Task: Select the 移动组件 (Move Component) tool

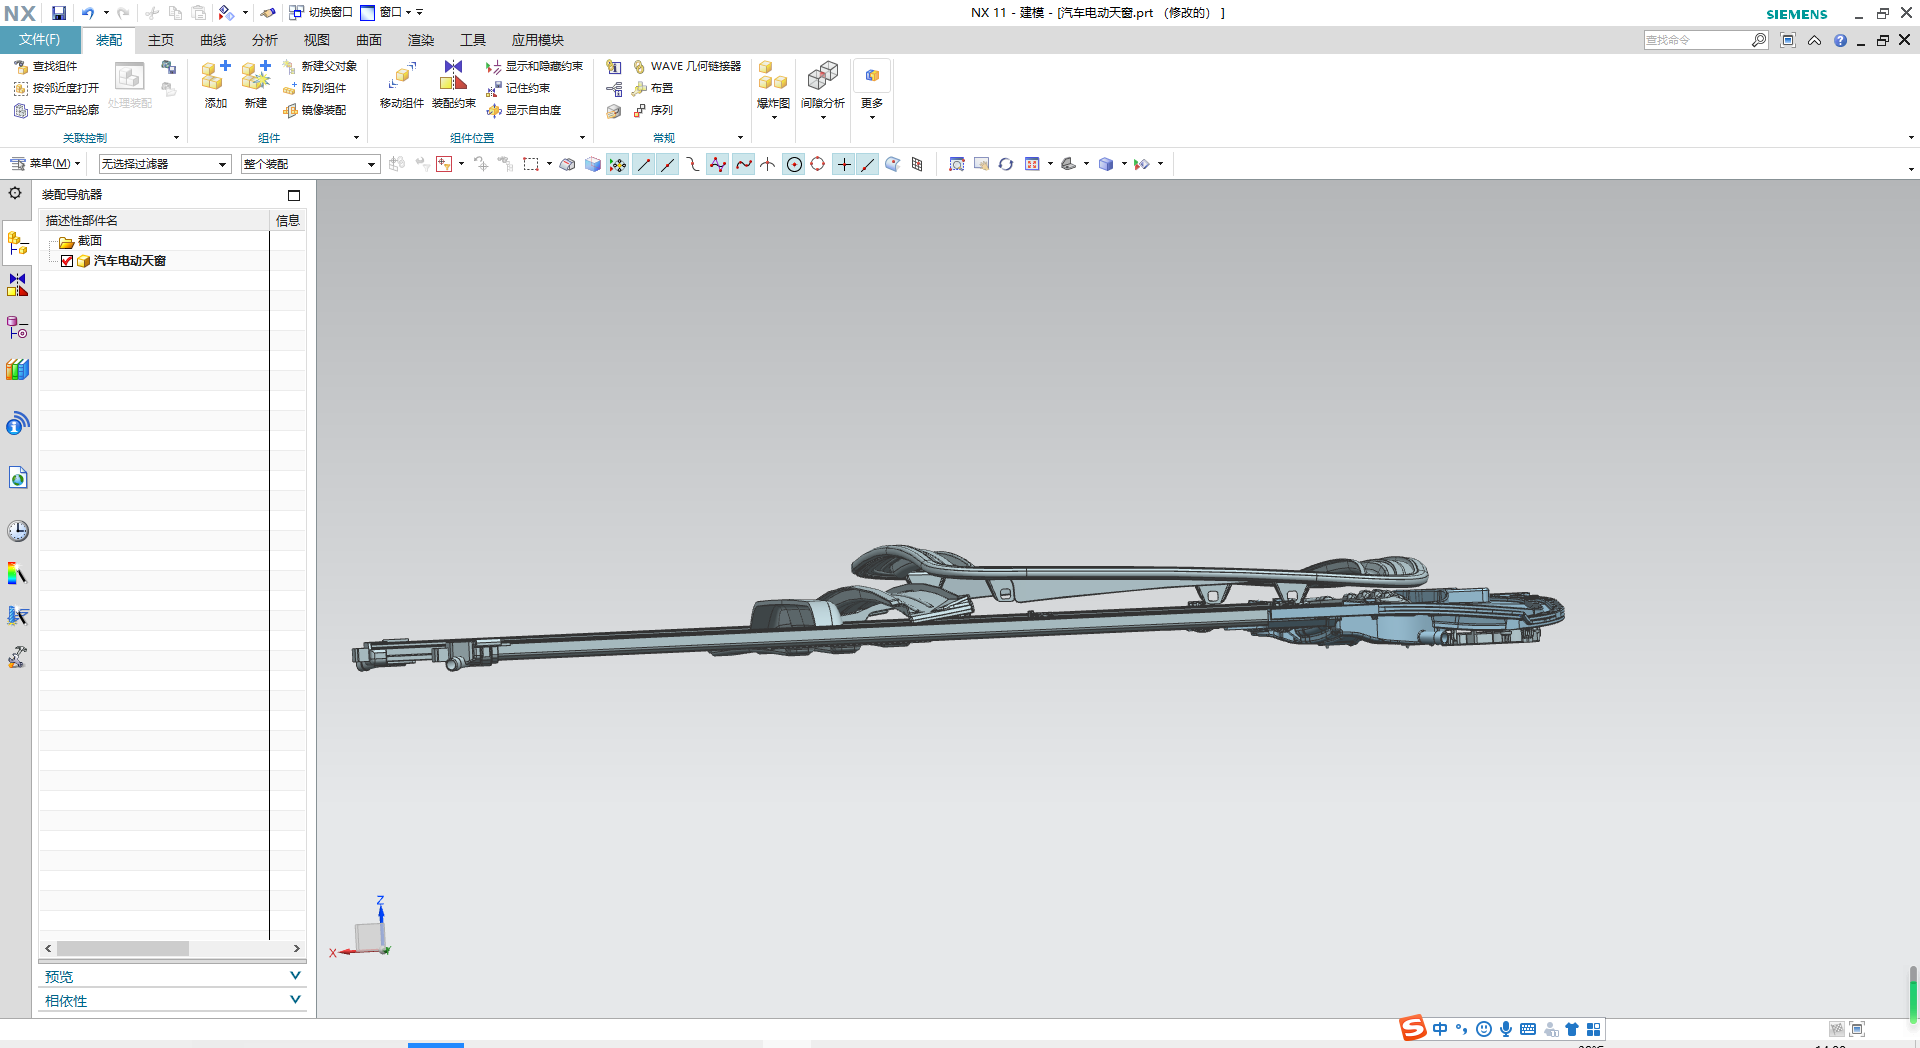Action: point(402,78)
